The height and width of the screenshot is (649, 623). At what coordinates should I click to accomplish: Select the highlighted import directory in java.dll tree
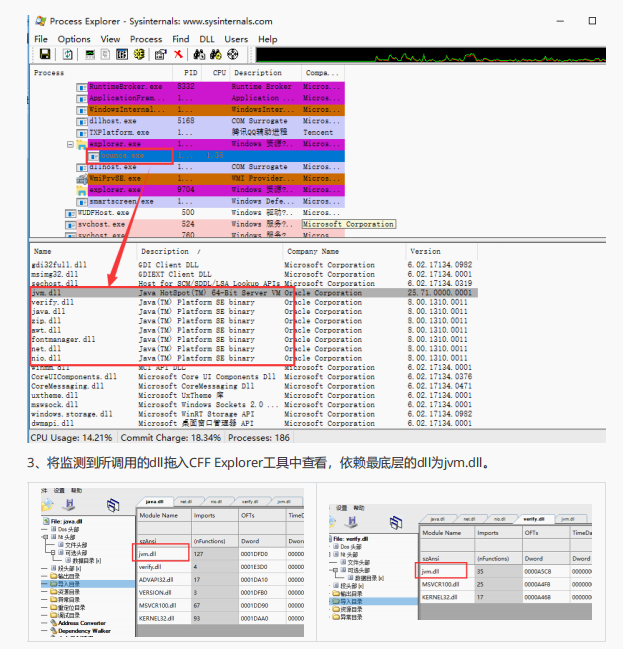tap(88, 584)
